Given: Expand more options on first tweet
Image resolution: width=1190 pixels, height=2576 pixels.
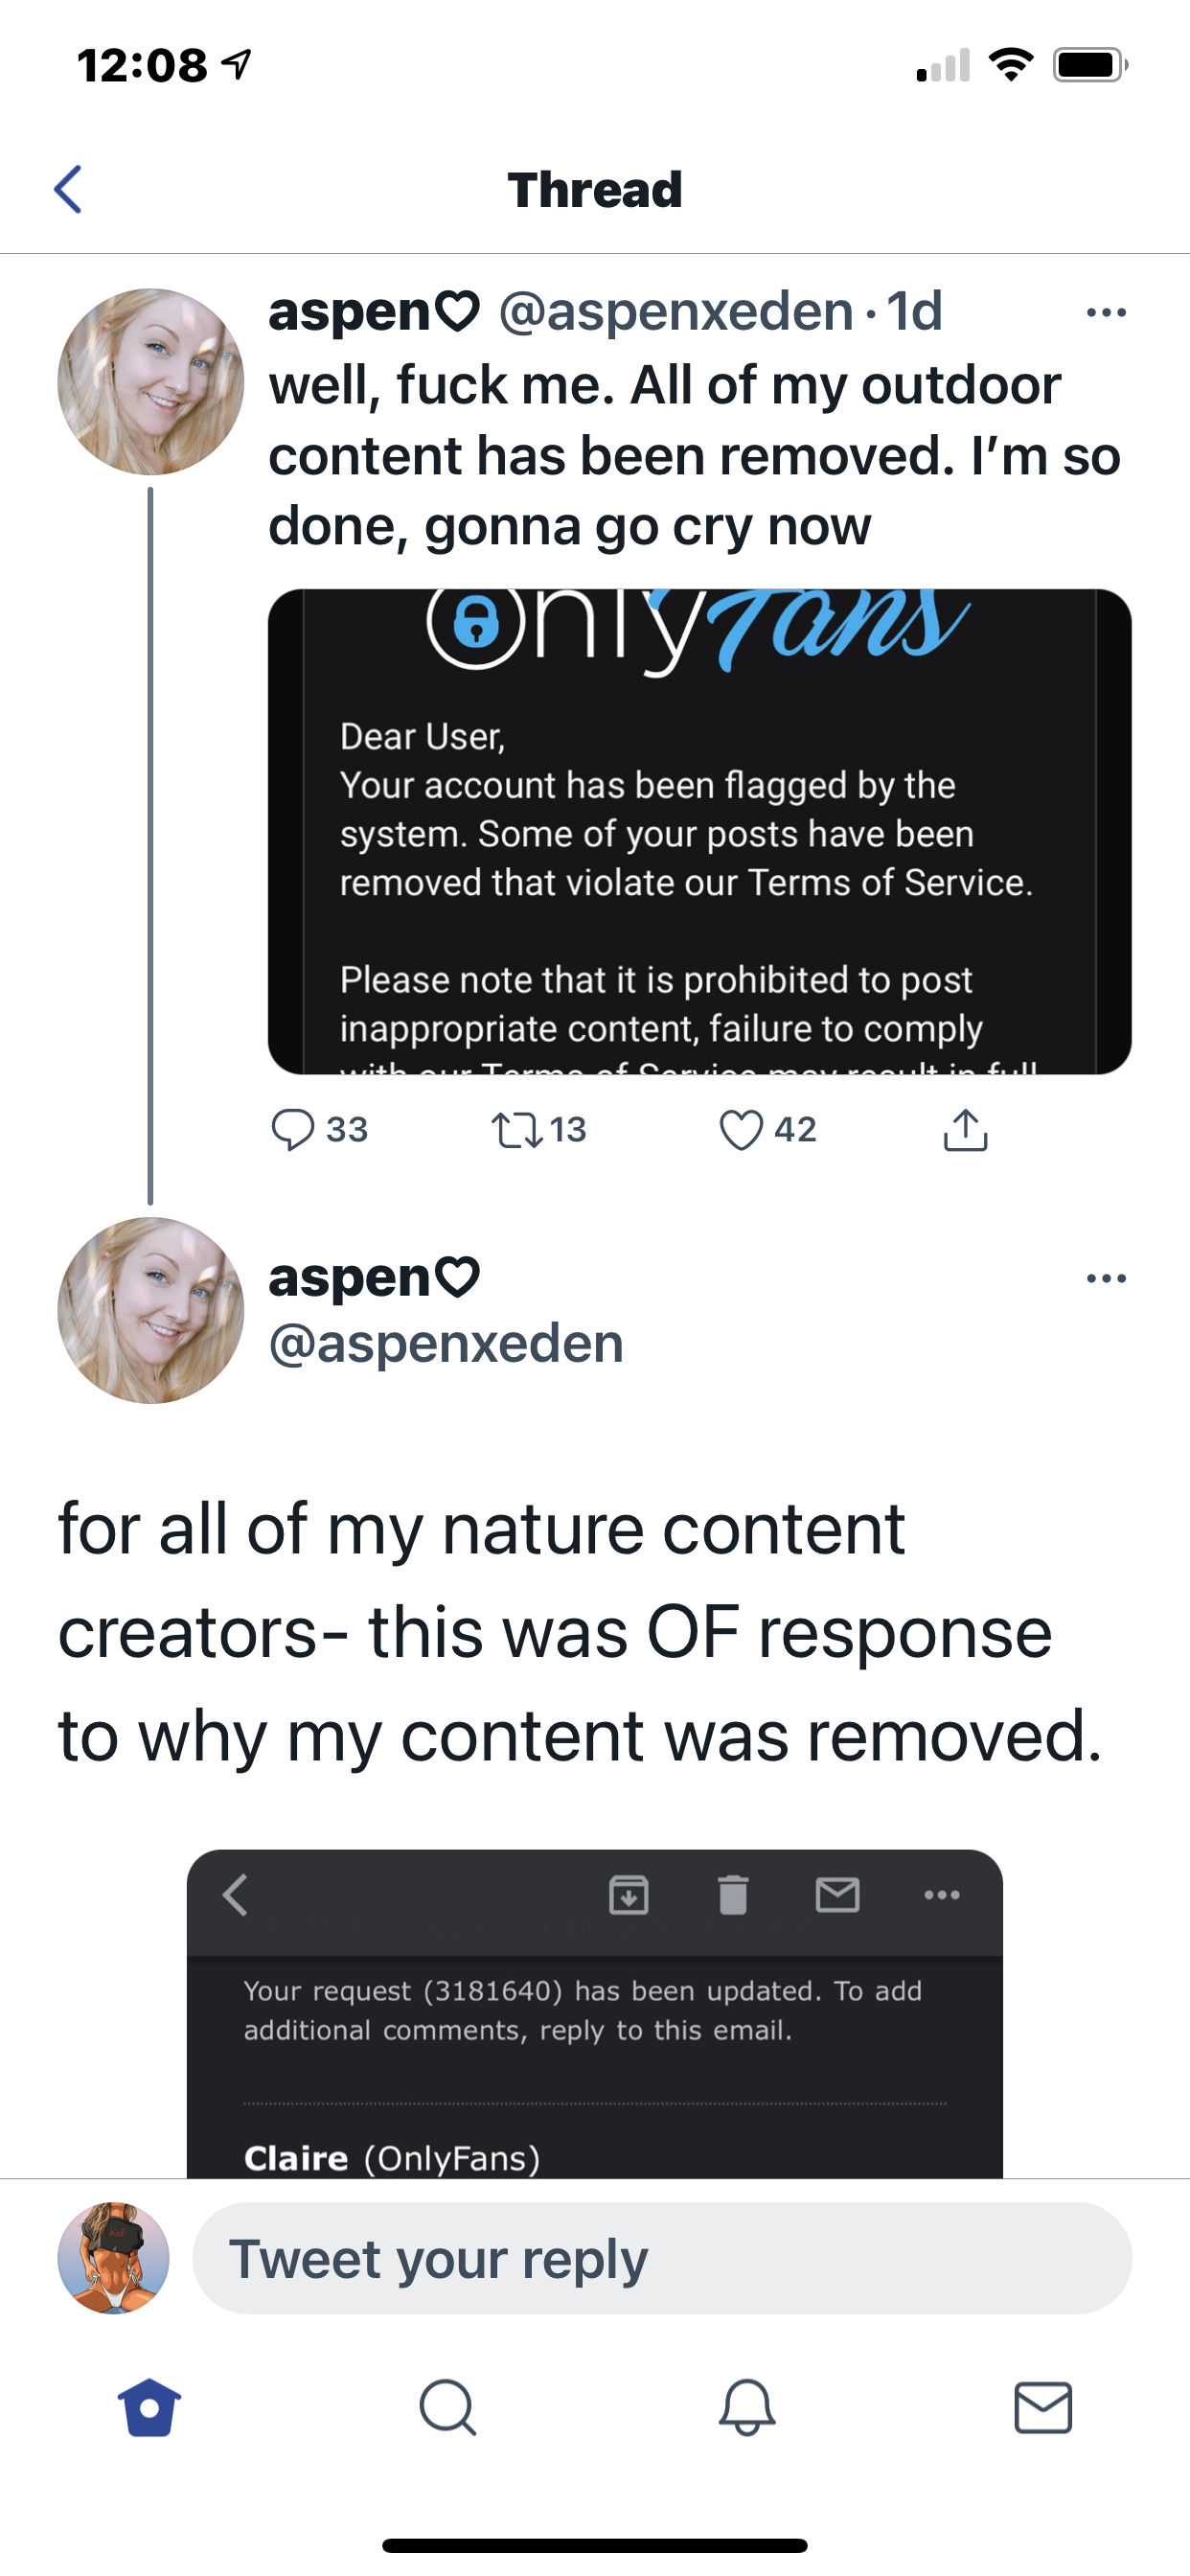Looking at the screenshot, I should (x=1106, y=313).
